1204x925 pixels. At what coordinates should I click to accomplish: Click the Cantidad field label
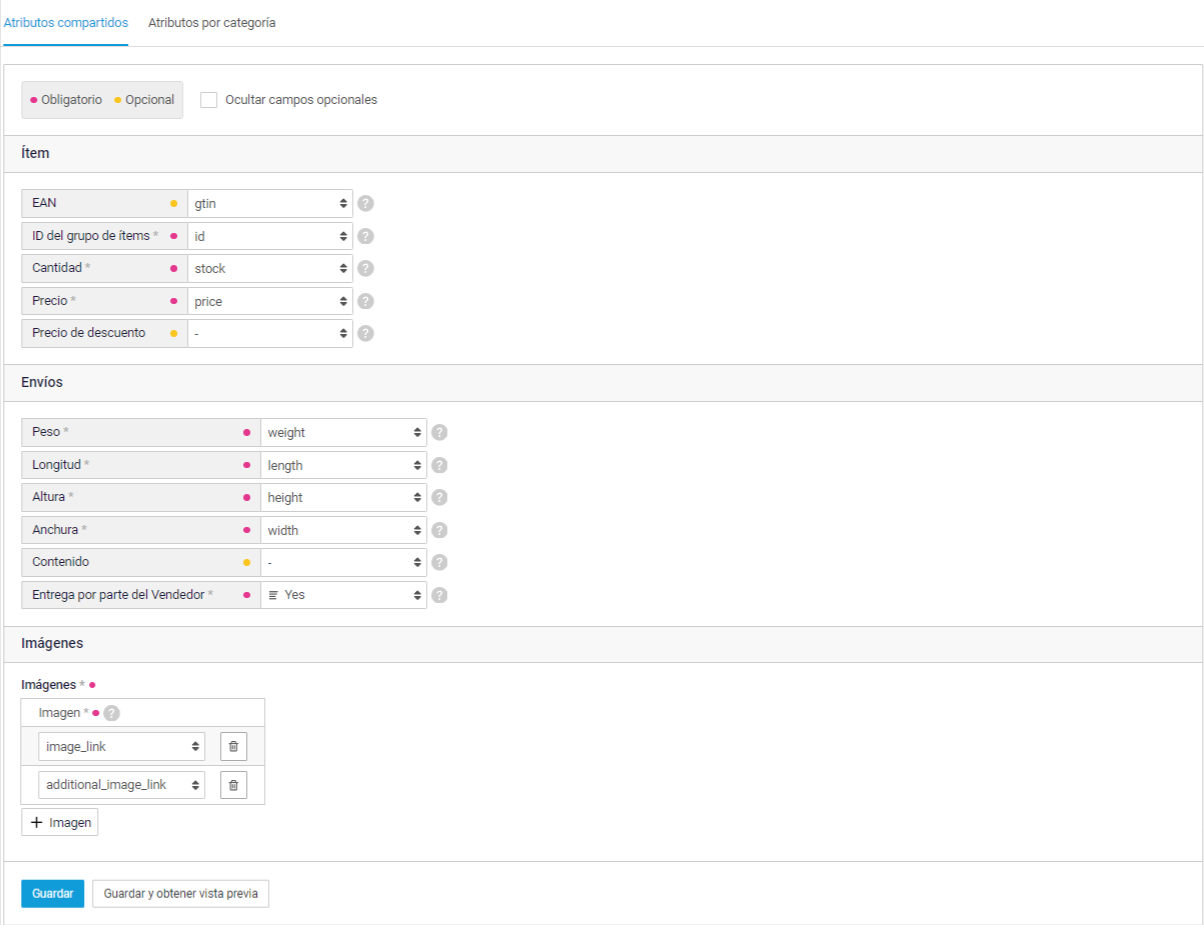pyautogui.click(x=57, y=268)
